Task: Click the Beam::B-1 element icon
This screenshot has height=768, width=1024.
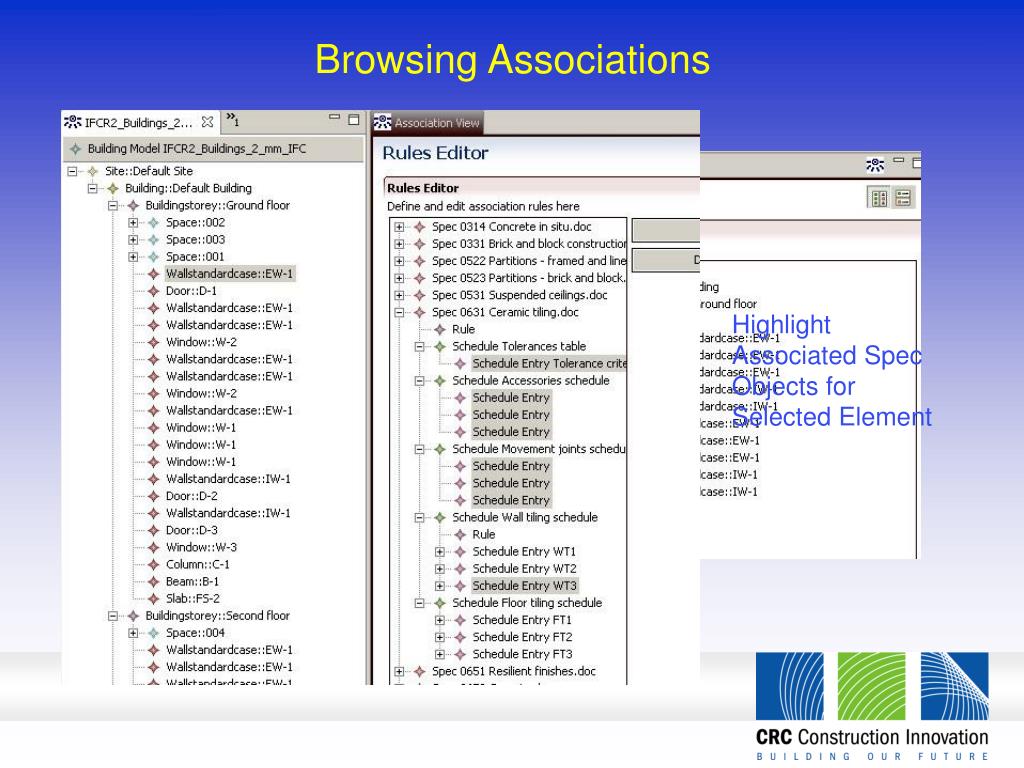Action: point(153,581)
